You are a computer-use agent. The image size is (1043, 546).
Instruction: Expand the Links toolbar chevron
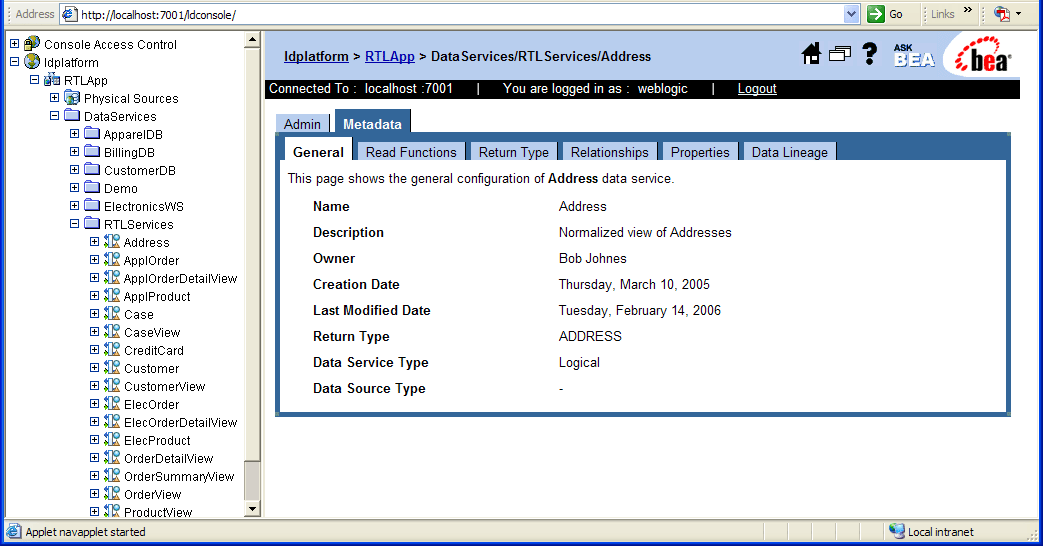(x=968, y=10)
